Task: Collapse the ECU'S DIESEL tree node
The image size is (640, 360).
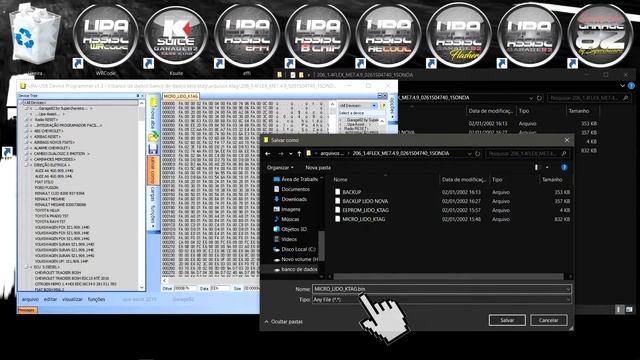Action: click(x=27, y=267)
